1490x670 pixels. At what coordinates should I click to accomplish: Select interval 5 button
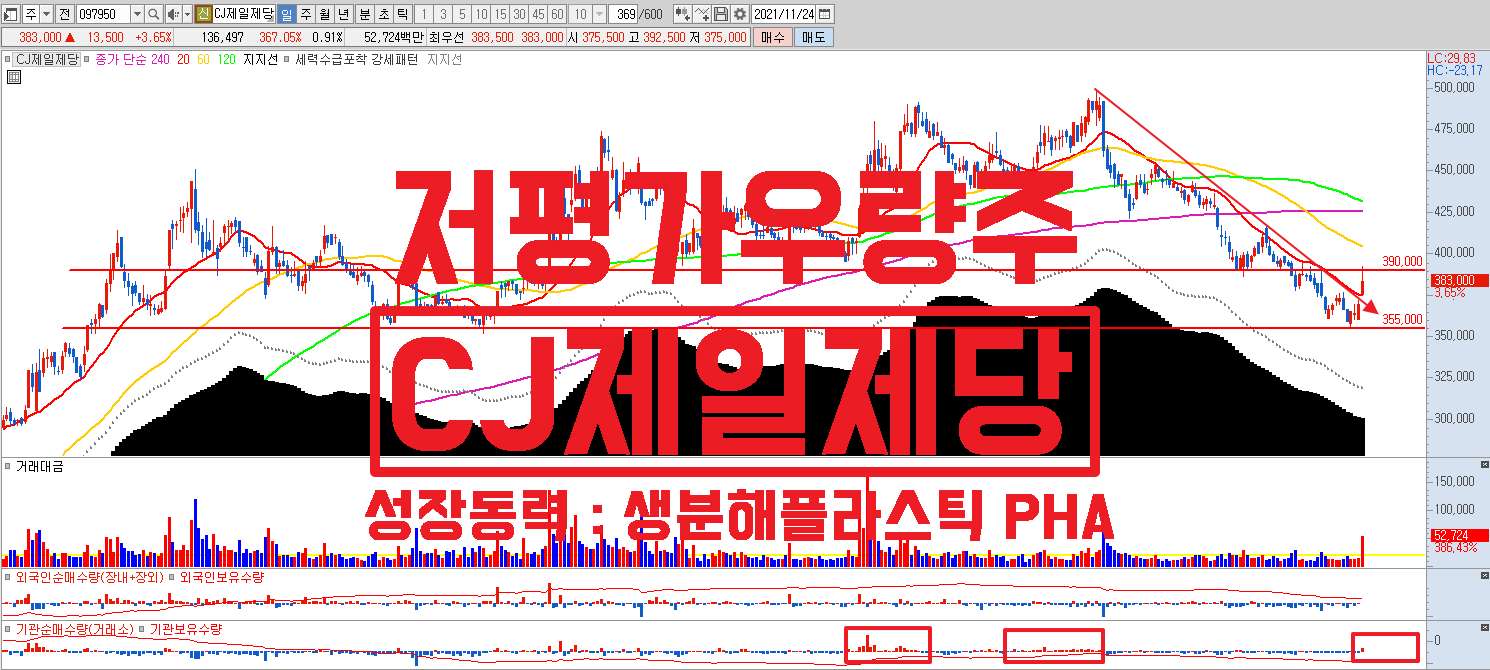[461, 14]
